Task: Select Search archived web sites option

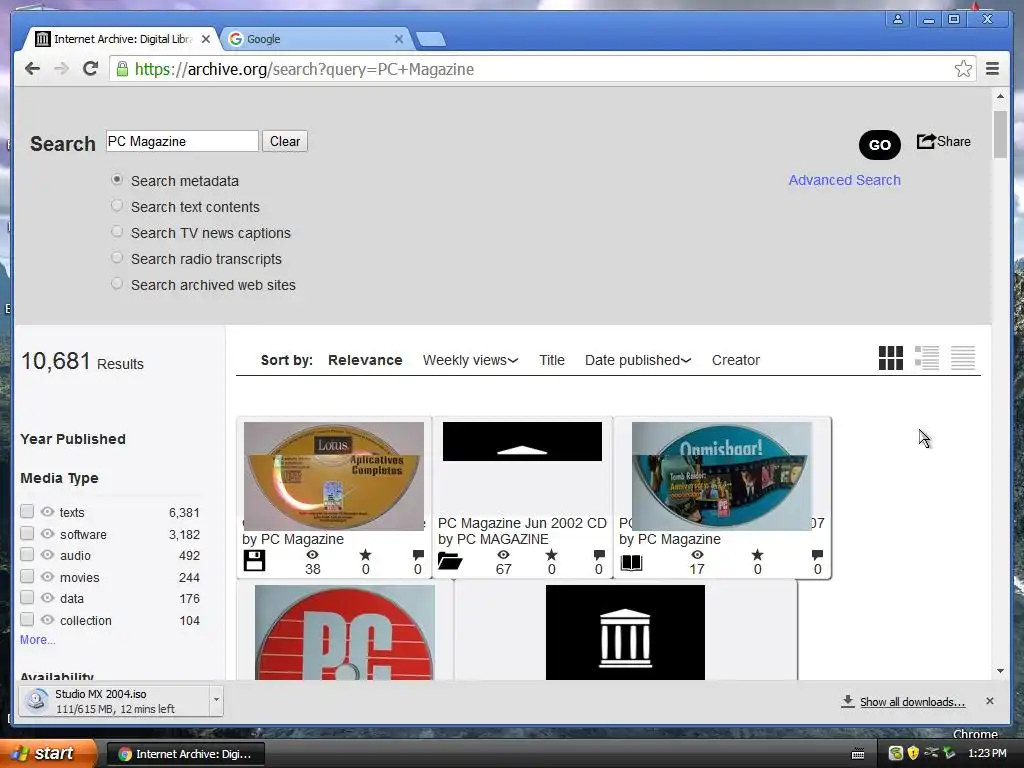Action: [117, 284]
